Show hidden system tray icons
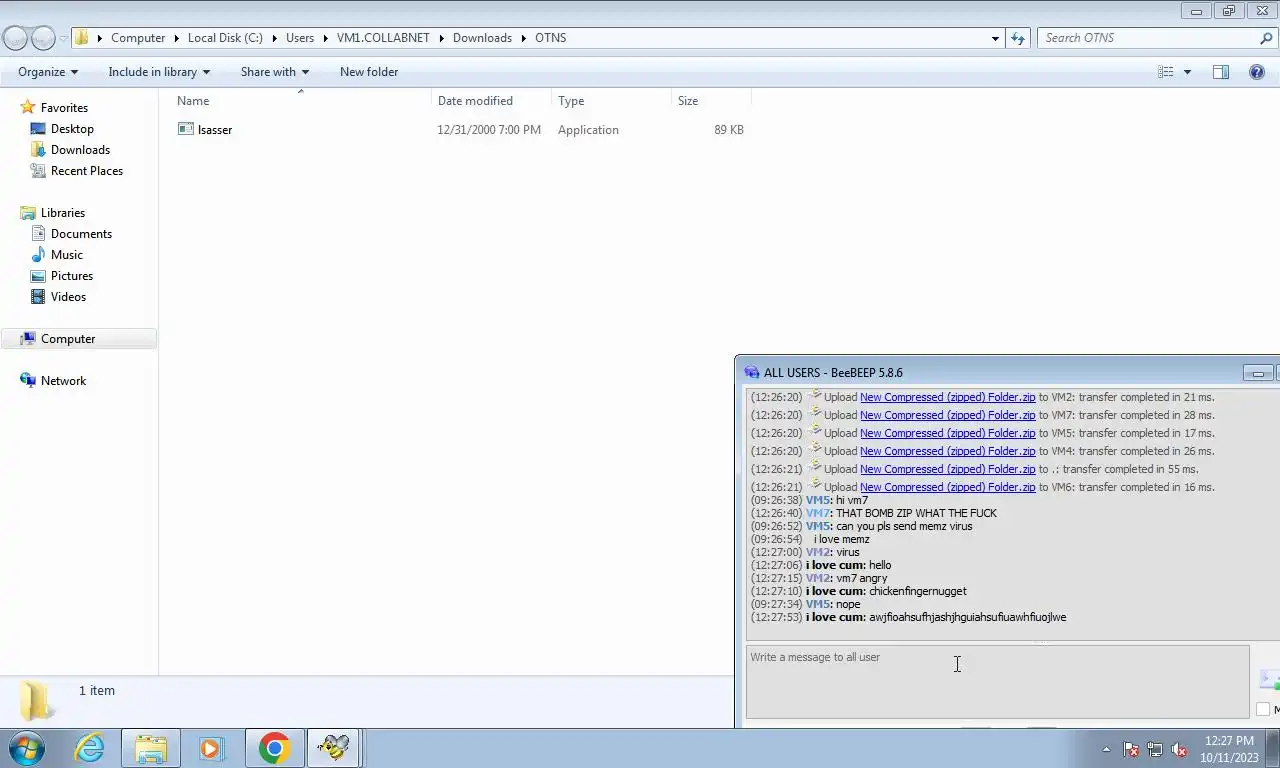The width and height of the screenshot is (1280, 768). coord(1106,749)
